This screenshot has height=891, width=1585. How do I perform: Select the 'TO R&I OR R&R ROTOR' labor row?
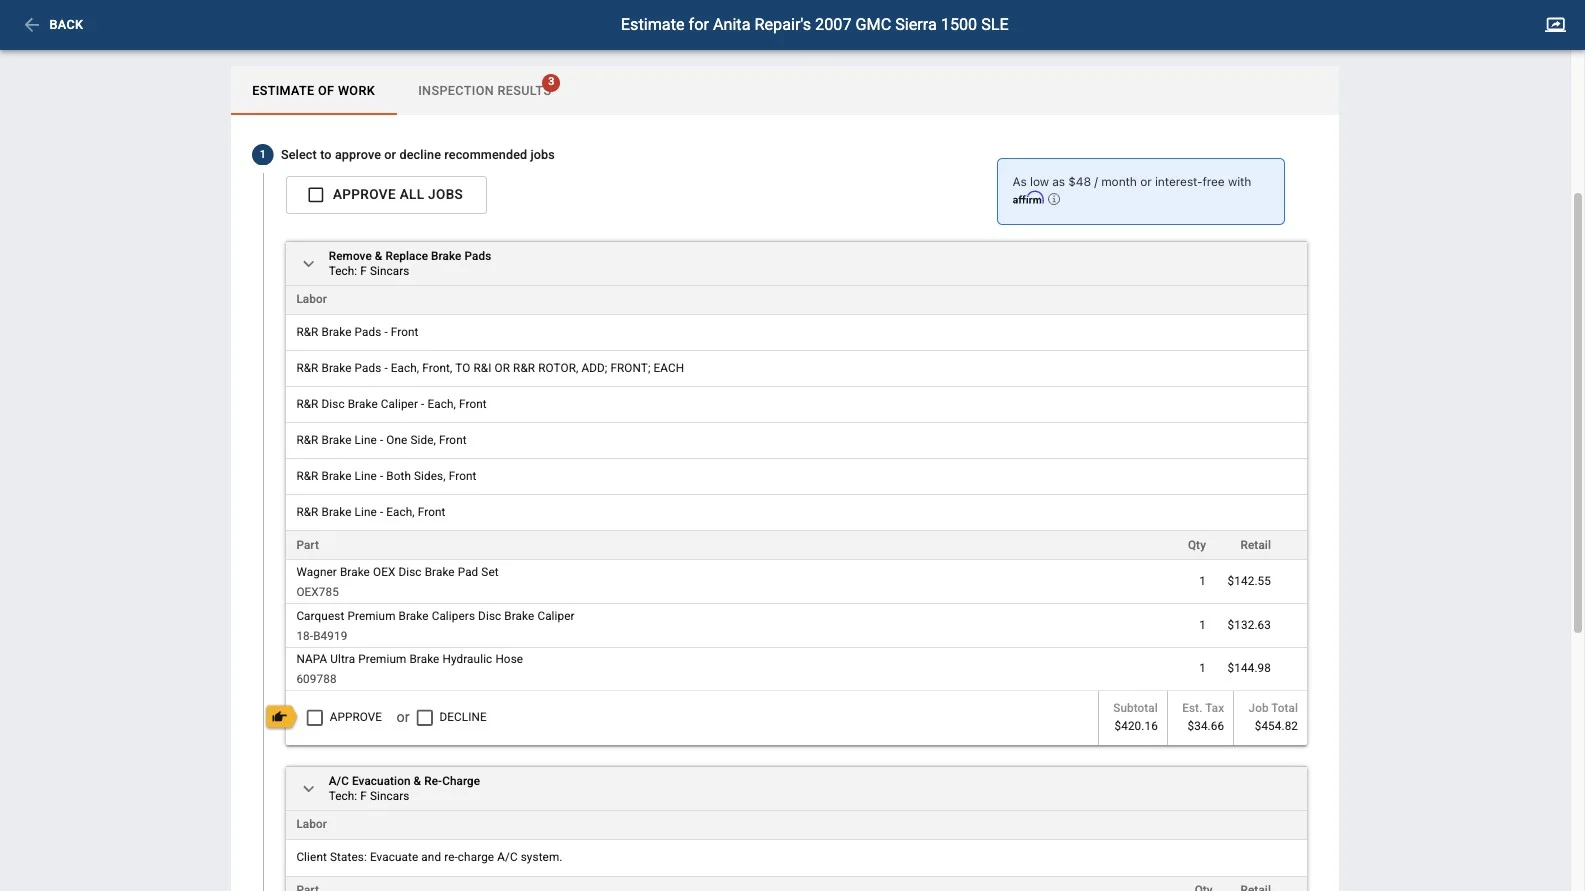[x=796, y=369]
